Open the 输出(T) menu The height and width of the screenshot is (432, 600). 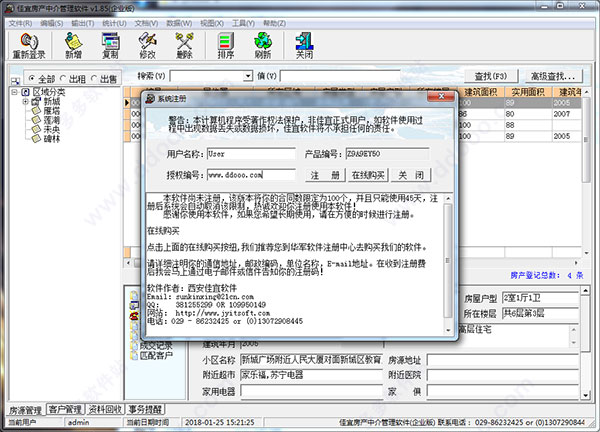(83, 23)
